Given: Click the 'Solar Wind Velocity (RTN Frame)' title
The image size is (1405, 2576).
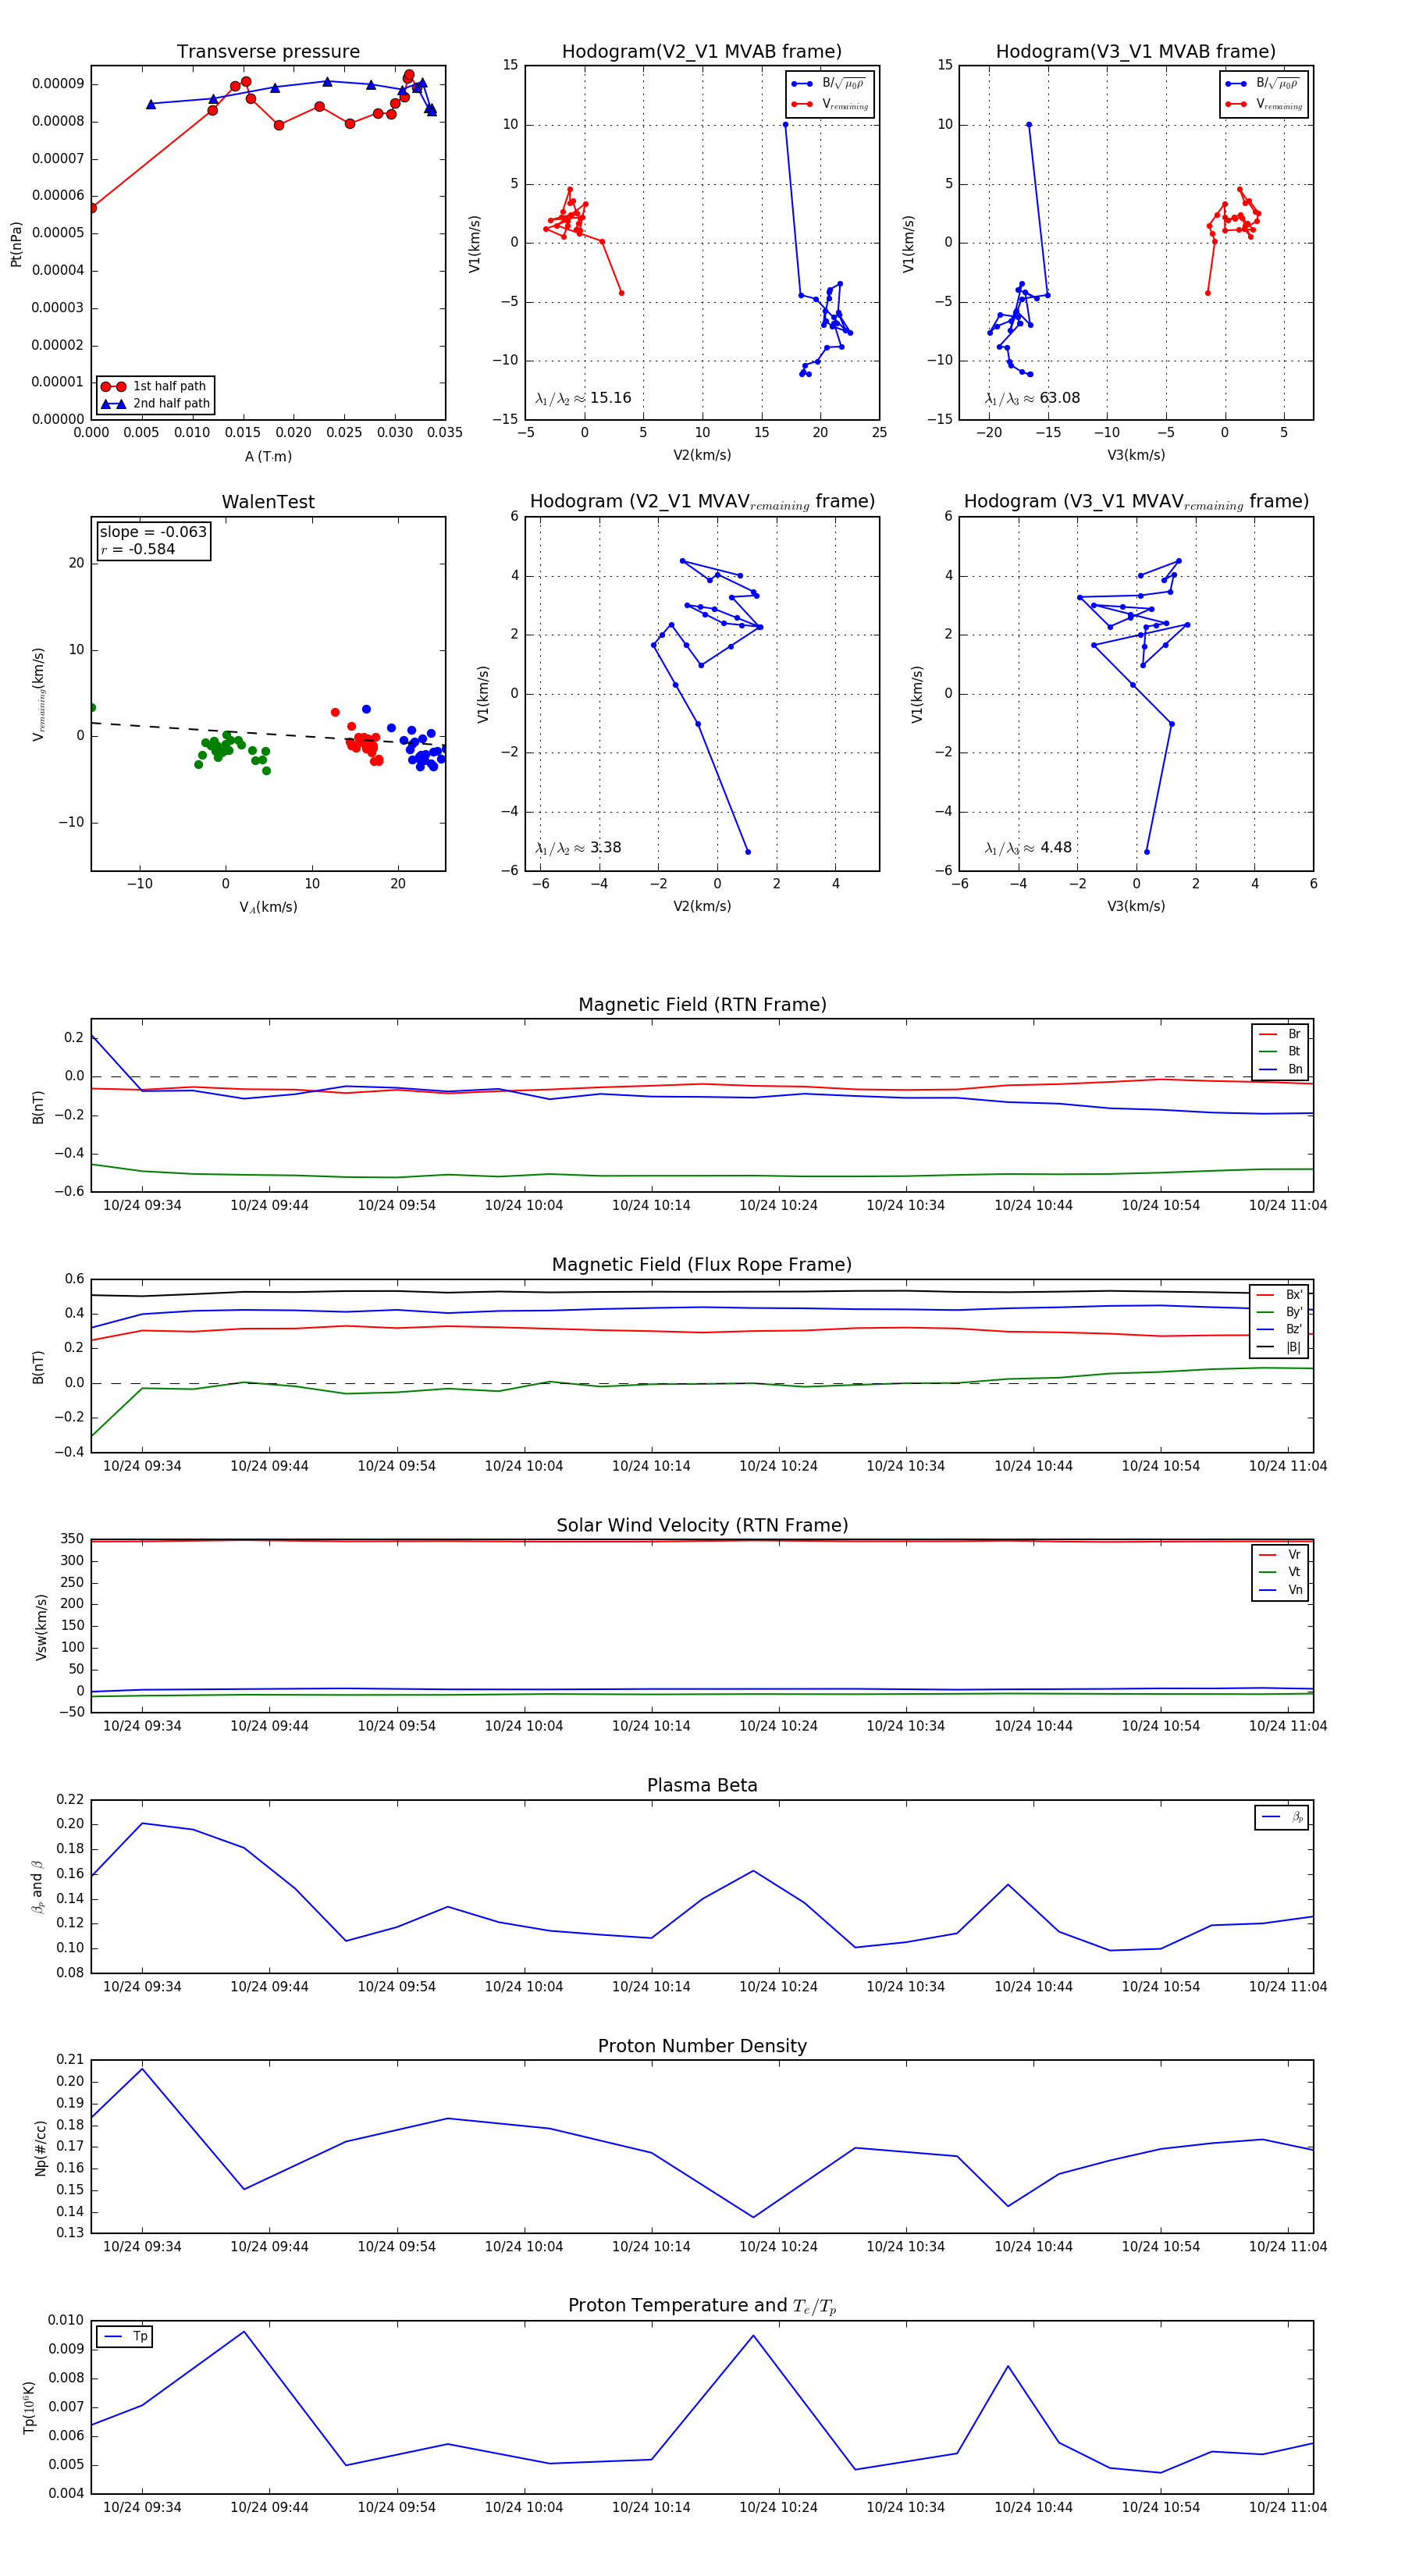Looking at the screenshot, I should [702, 1525].
